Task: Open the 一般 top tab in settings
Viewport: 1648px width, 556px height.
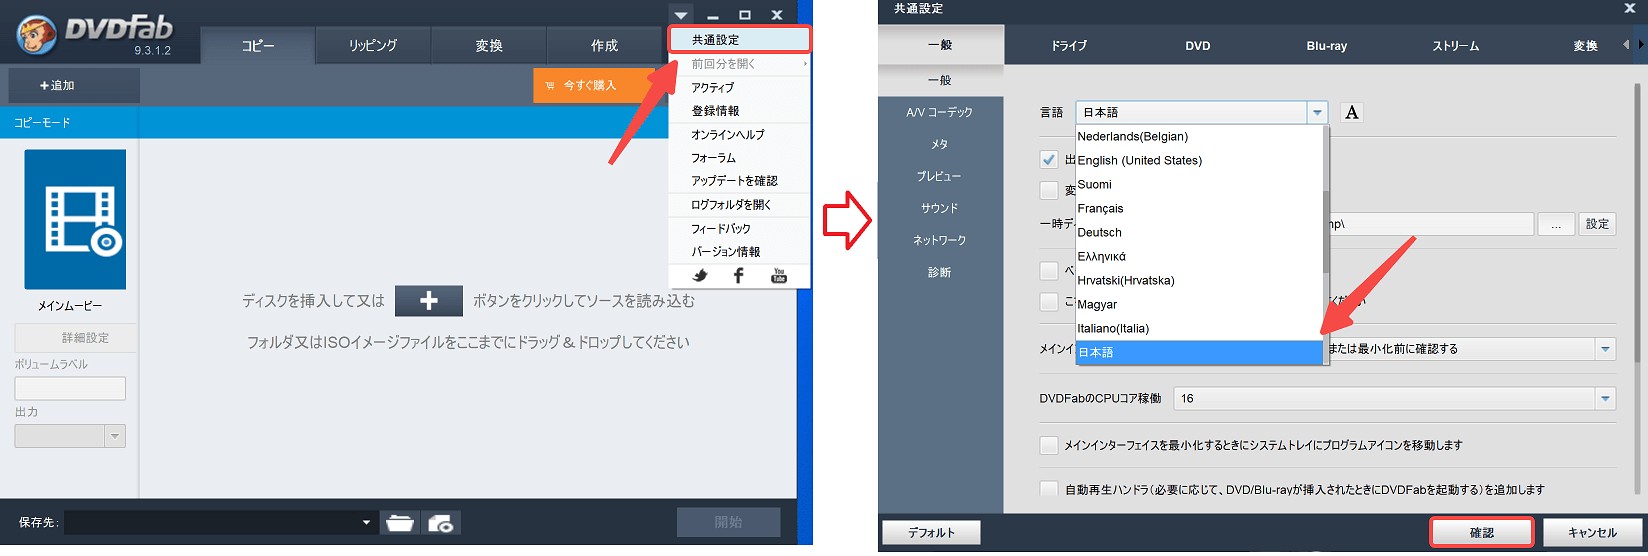Action: [940, 45]
